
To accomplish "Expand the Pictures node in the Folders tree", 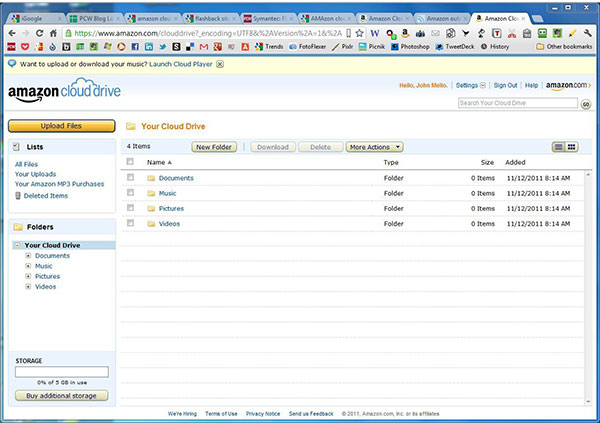I will [28, 276].
